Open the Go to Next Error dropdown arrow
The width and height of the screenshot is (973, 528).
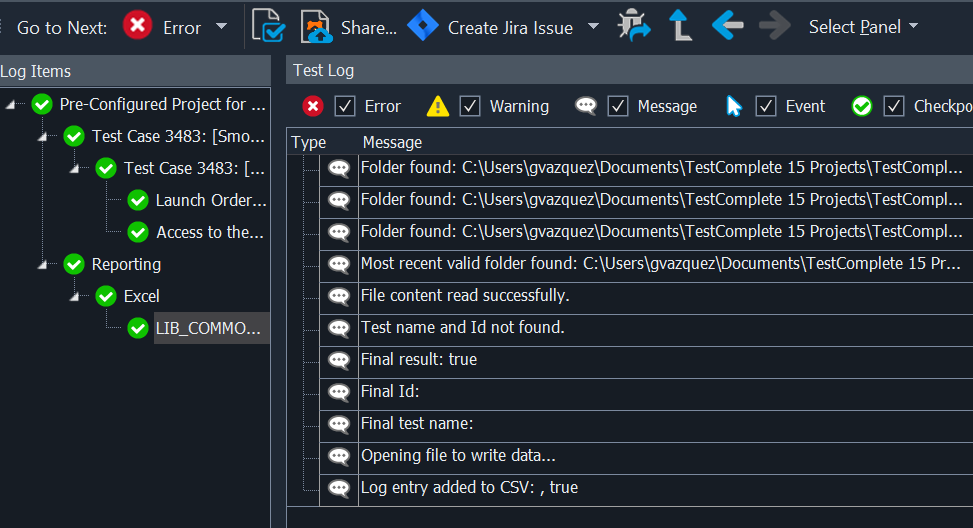[x=221, y=27]
